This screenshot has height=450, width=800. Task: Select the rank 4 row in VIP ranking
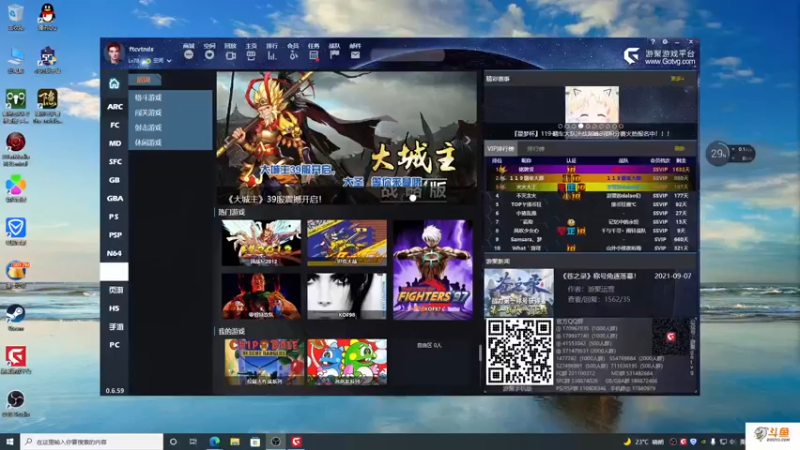[x=590, y=196]
